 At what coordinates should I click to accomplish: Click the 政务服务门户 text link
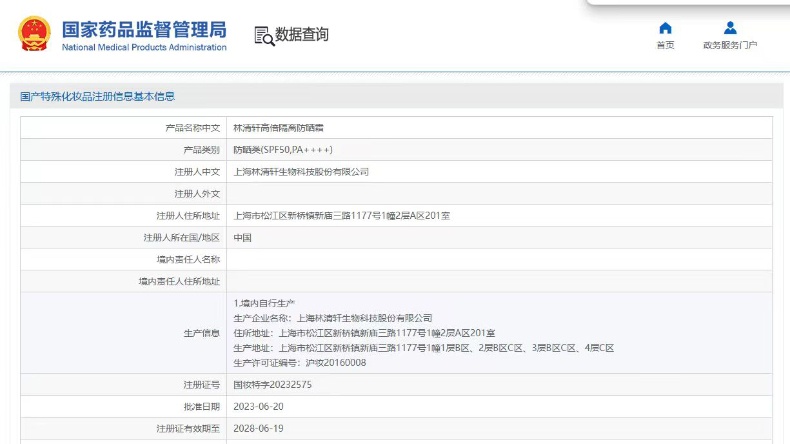[730, 45]
